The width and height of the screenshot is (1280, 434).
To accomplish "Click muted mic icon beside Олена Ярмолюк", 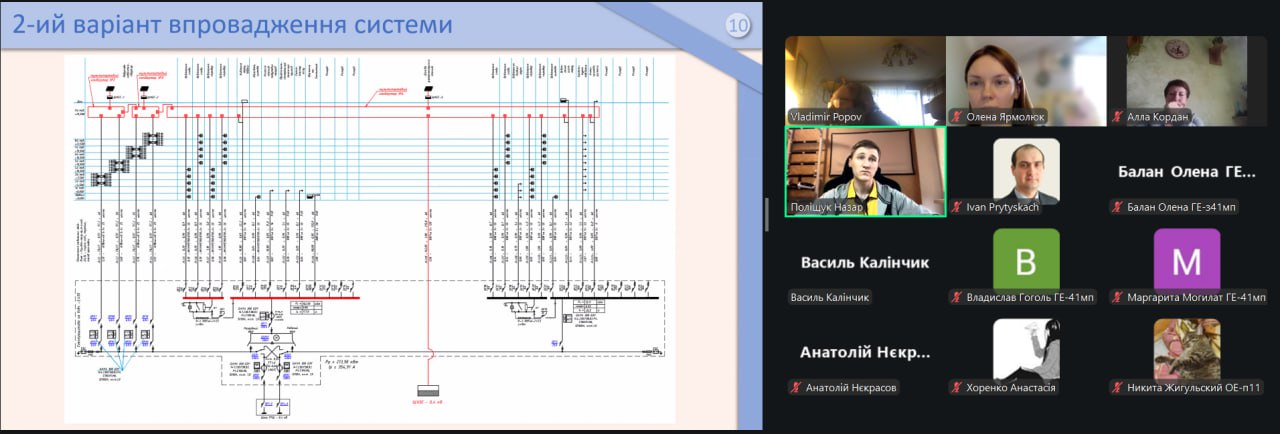I will tap(957, 117).
